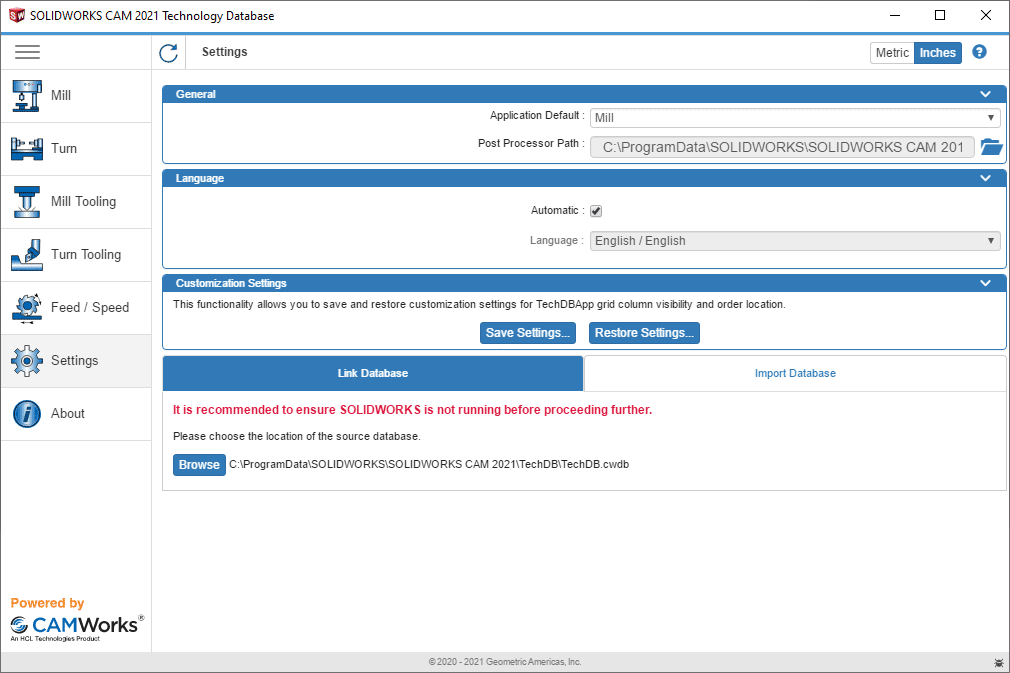Click the Settings gear icon in sidebar

pyautogui.click(x=26, y=361)
